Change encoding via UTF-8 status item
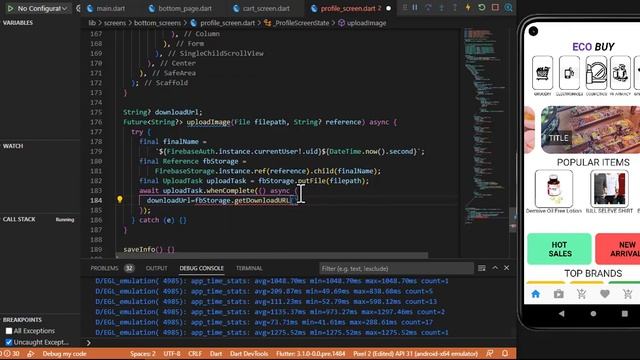The height and width of the screenshot is (360, 640). [172, 354]
